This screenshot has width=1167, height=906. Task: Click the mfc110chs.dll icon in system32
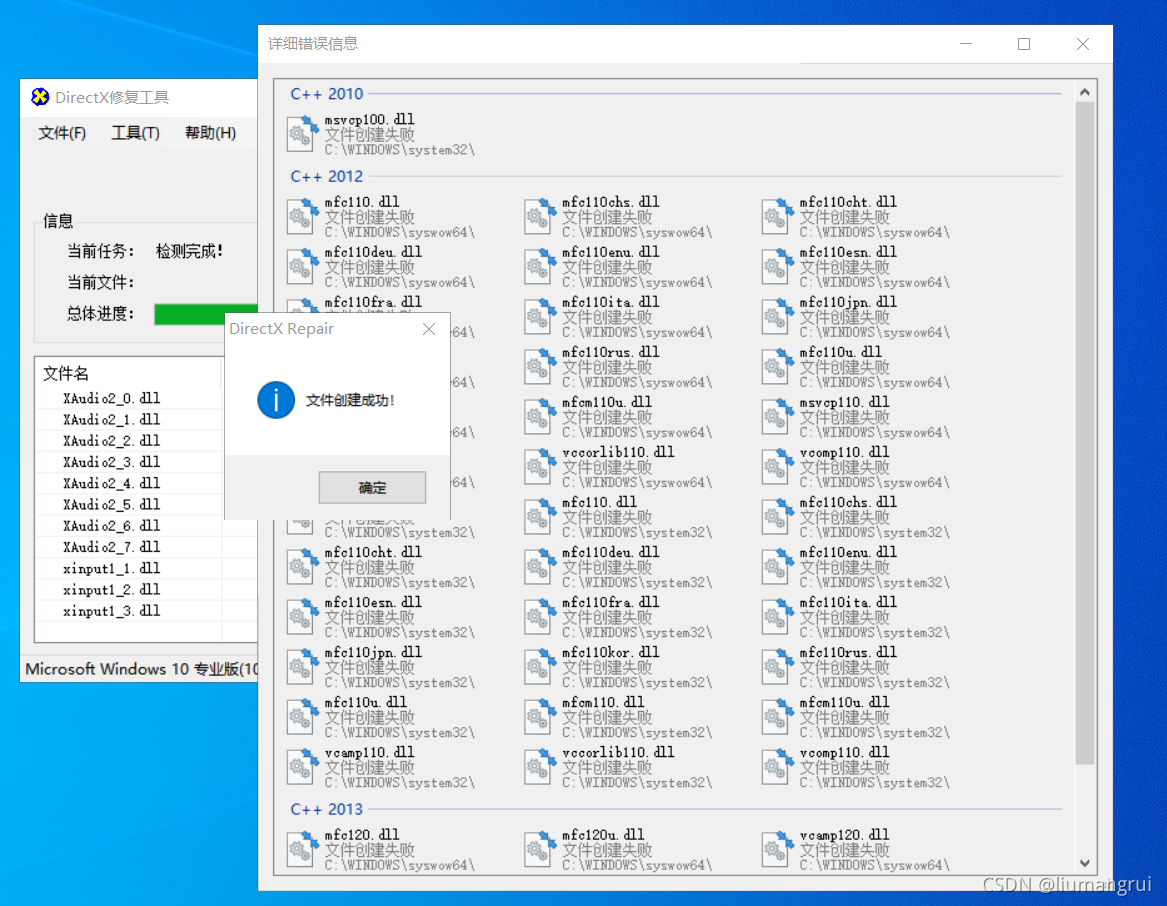click(778, 517)
